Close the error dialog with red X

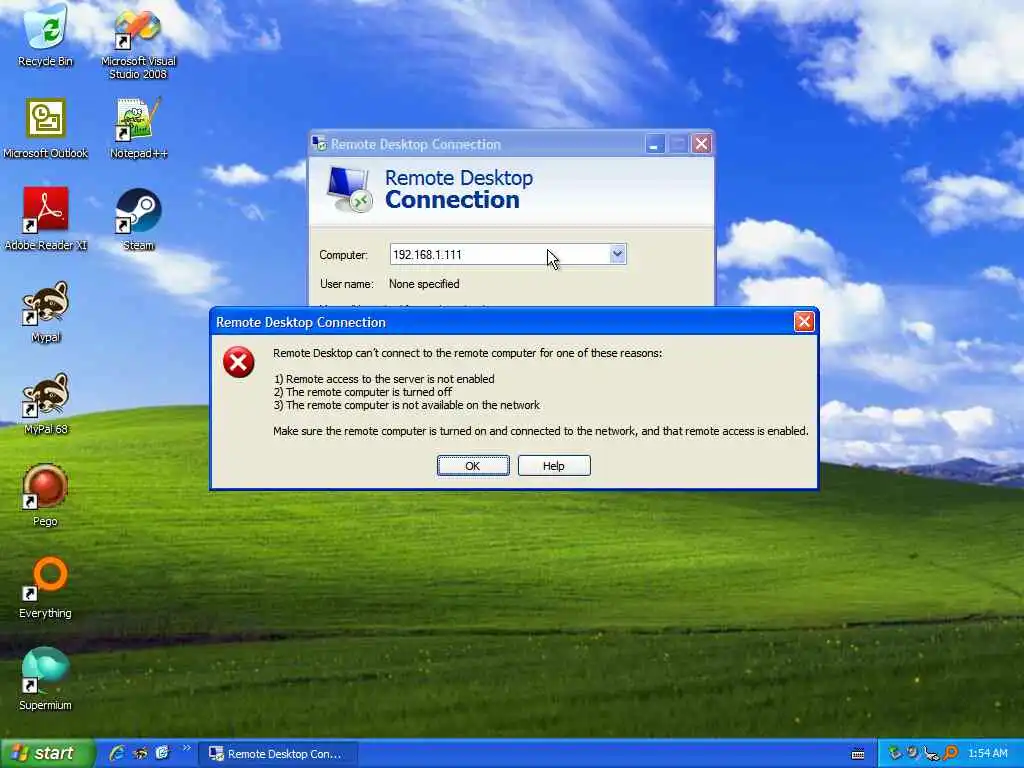pos(804,321)
